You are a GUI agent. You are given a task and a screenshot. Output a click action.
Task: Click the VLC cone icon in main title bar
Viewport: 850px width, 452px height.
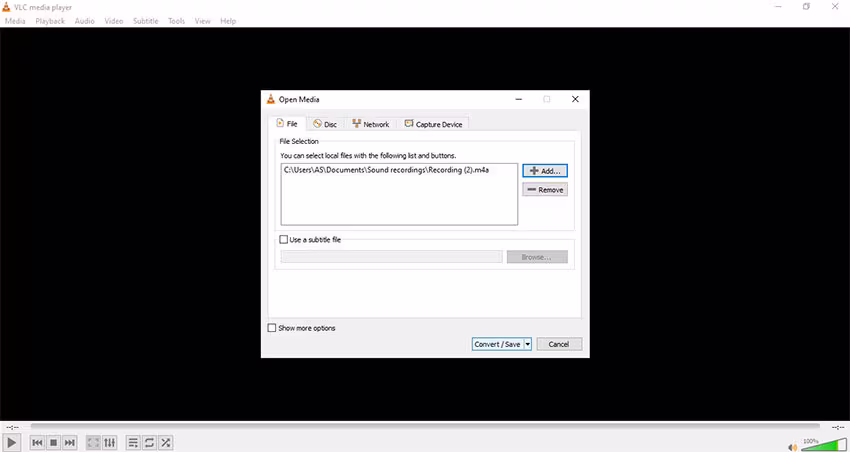pyautogui.click(x=6, y=7)
